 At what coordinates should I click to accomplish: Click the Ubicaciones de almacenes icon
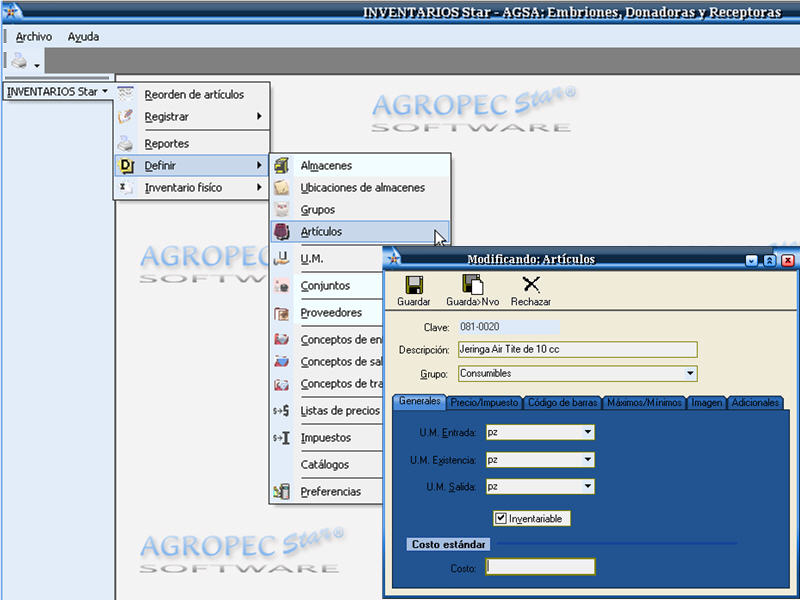tap(282, 187)
